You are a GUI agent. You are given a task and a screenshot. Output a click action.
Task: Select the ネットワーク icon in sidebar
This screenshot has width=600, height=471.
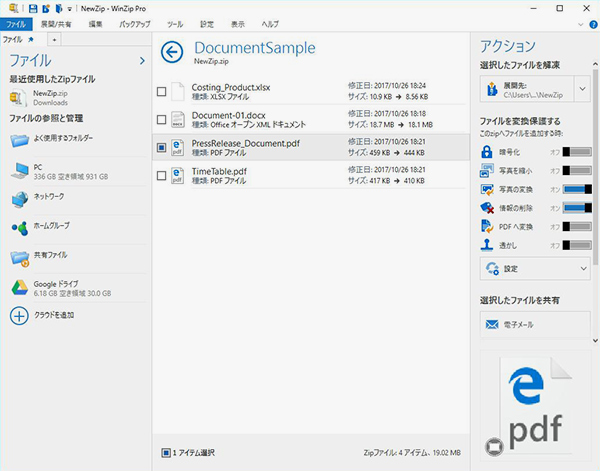point(20,198)
